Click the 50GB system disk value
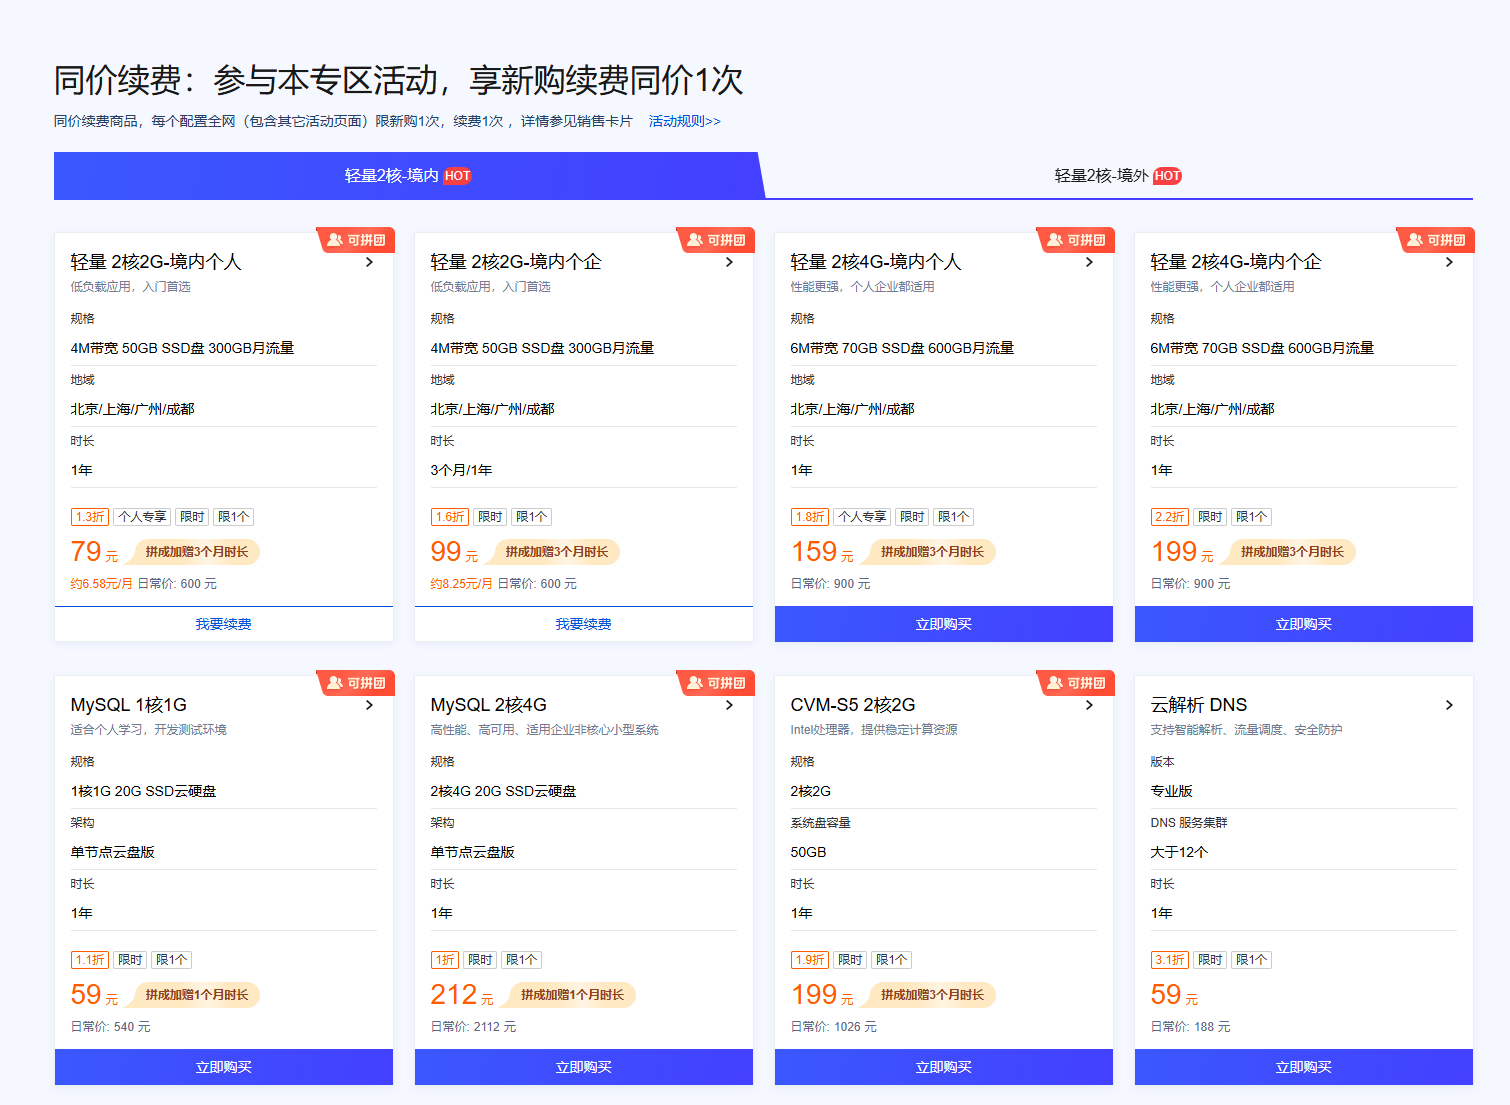1510x1105 pixels. (808, 852)
